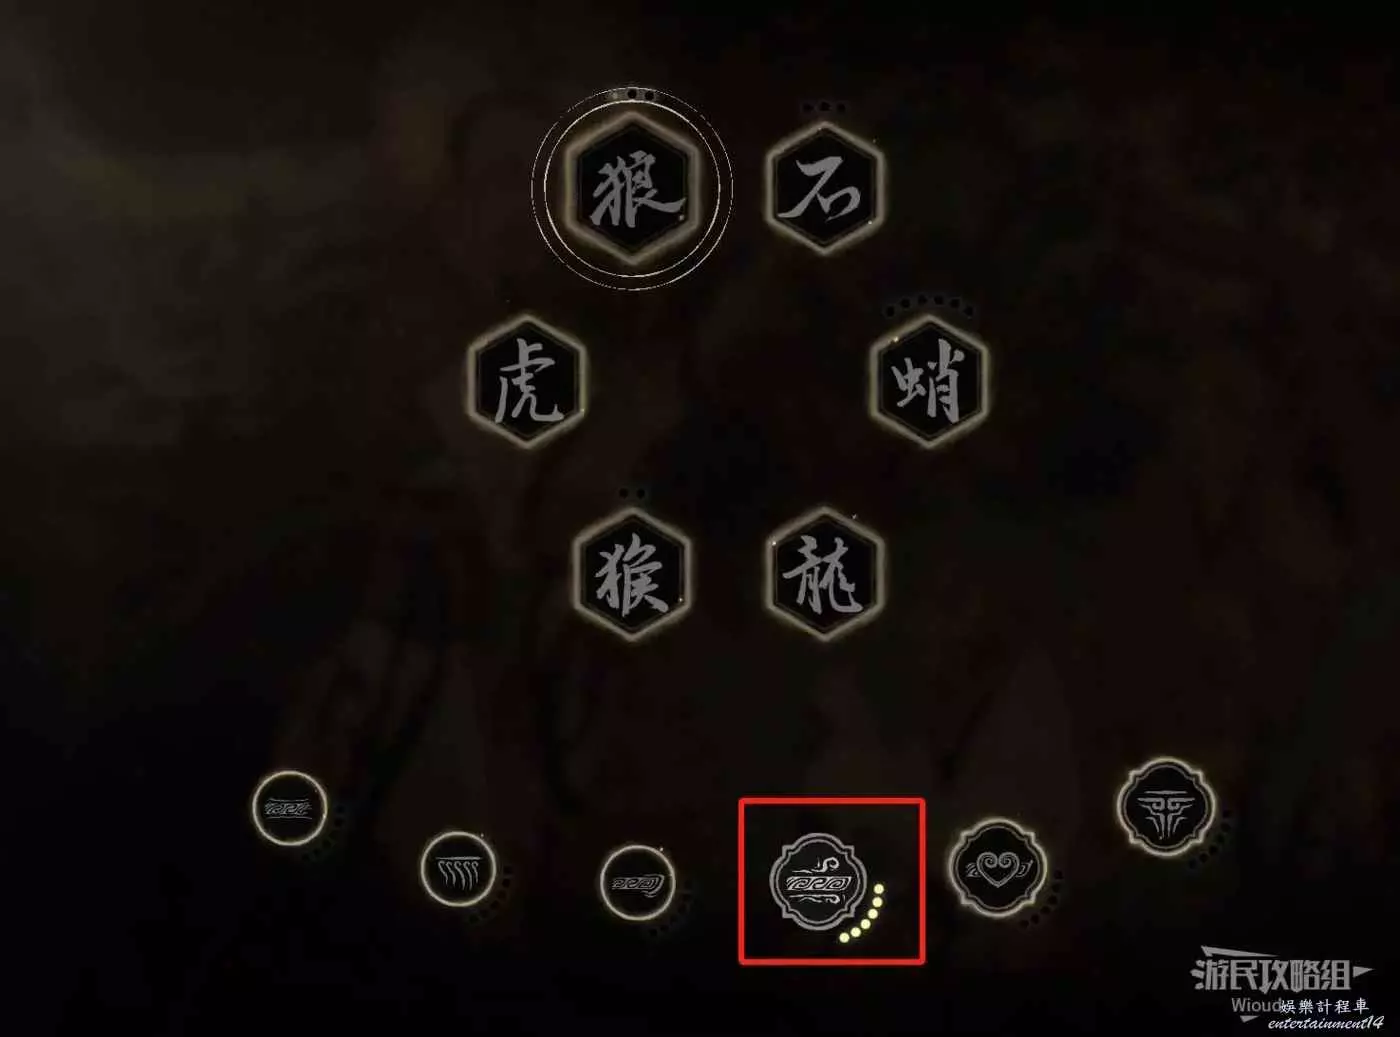Click the entertainment14 watermark text
The image size is (1400, 1037).
(x=1318, y=1023)
